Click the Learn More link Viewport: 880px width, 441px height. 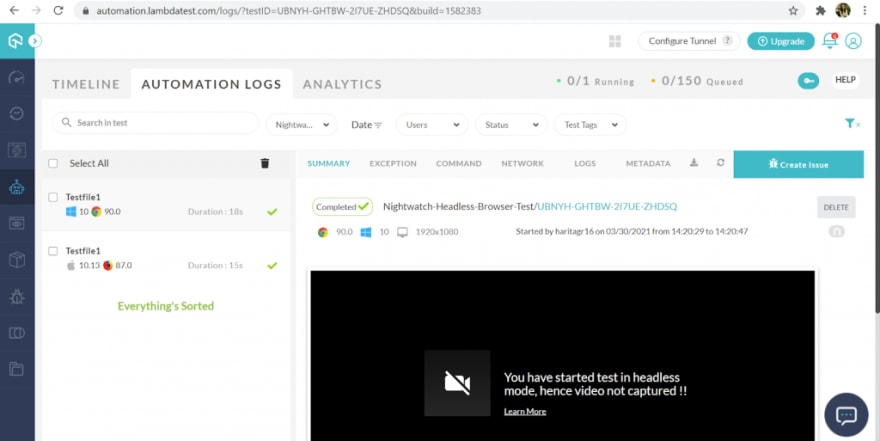coord(525,411)
